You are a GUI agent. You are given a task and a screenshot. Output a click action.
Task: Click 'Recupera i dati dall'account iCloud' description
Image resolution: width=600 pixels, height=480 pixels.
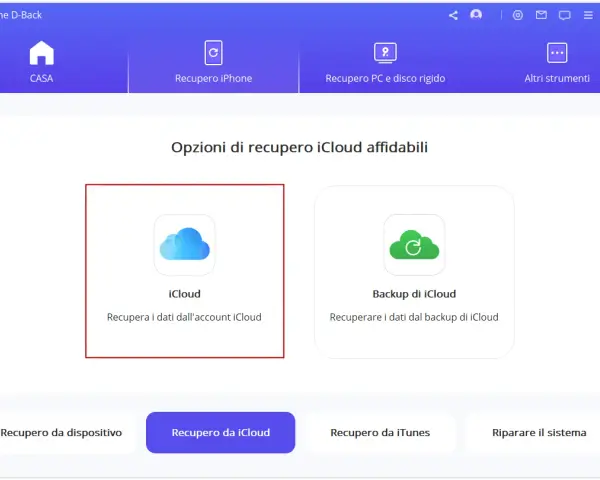[x=184, y=317]
